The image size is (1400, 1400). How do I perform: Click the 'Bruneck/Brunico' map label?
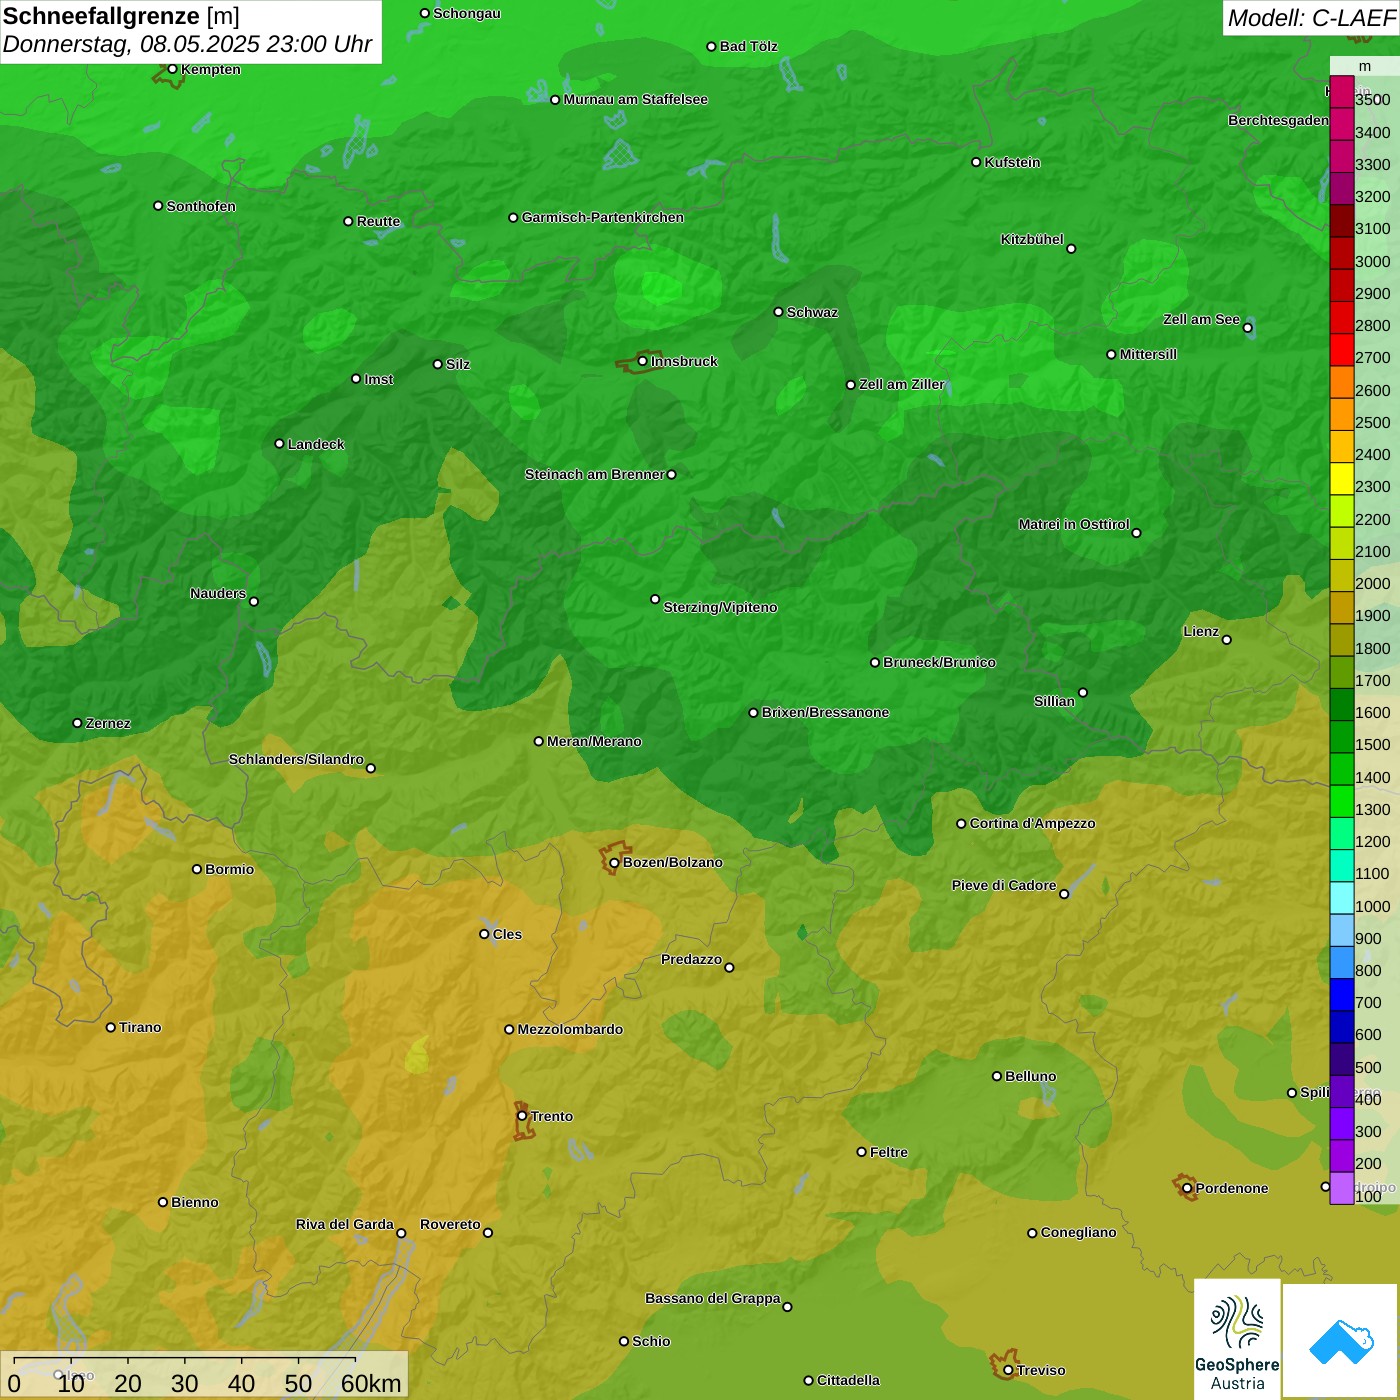pyautogui.click(x=939, y=662)
